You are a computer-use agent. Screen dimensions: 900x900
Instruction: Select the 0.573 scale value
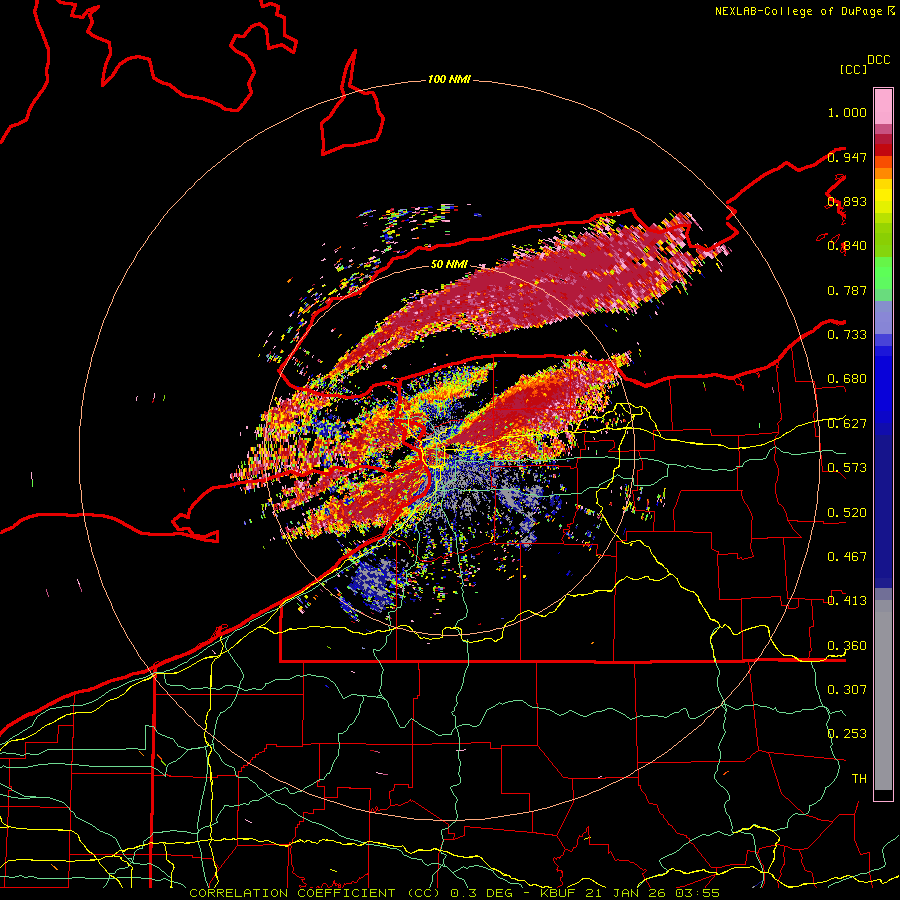coord(847,468)
